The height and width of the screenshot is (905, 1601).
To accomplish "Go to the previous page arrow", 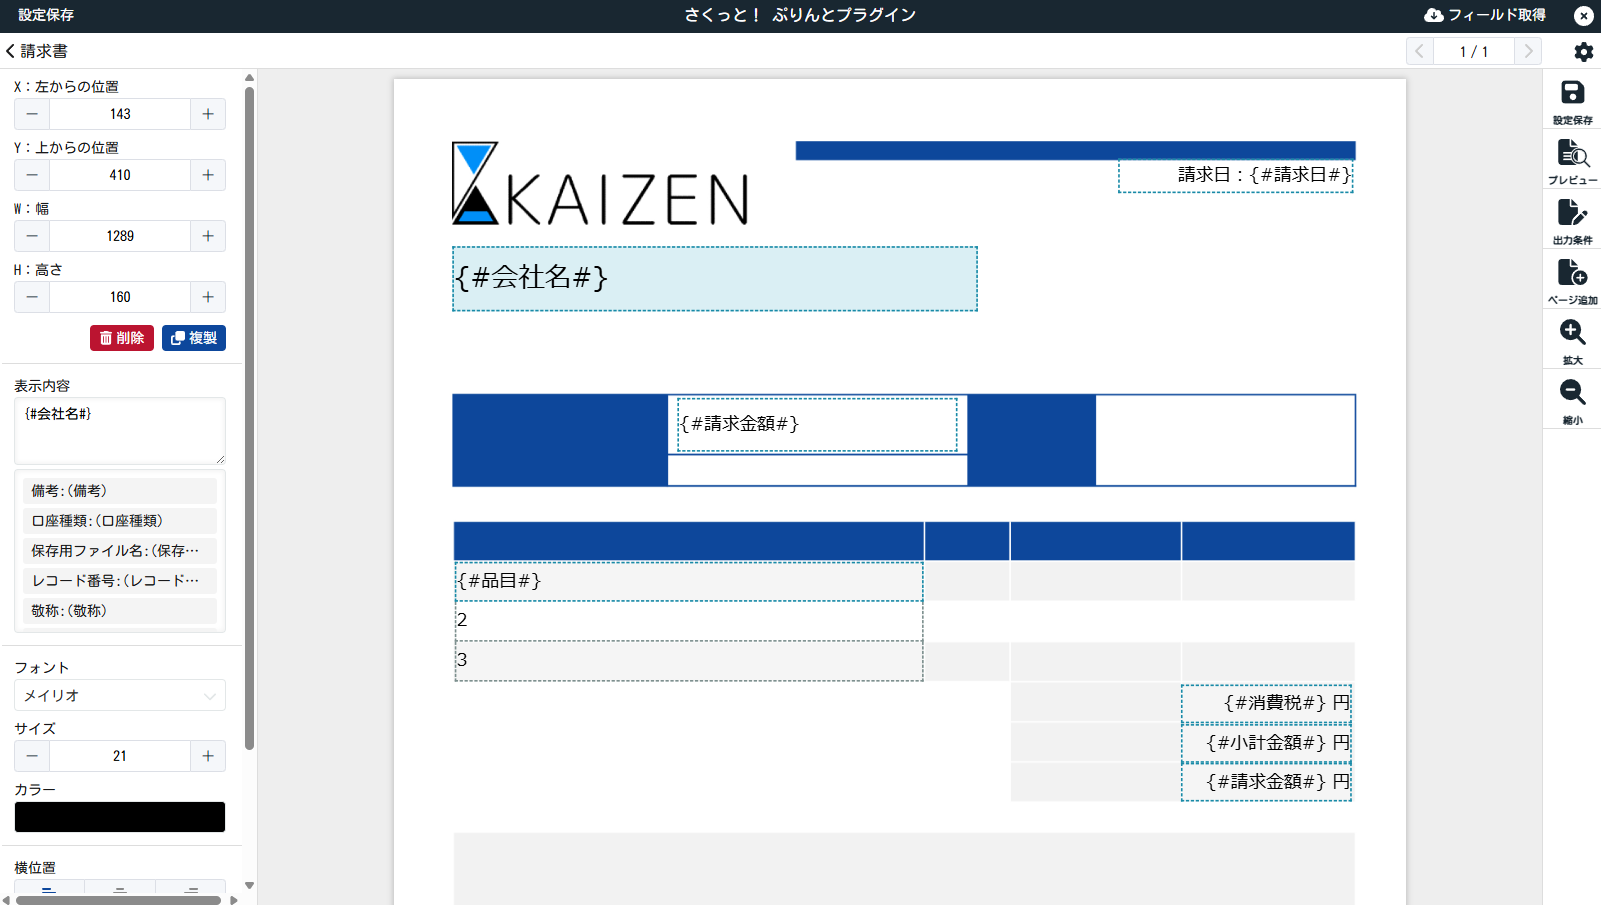I will (1419, 51).
